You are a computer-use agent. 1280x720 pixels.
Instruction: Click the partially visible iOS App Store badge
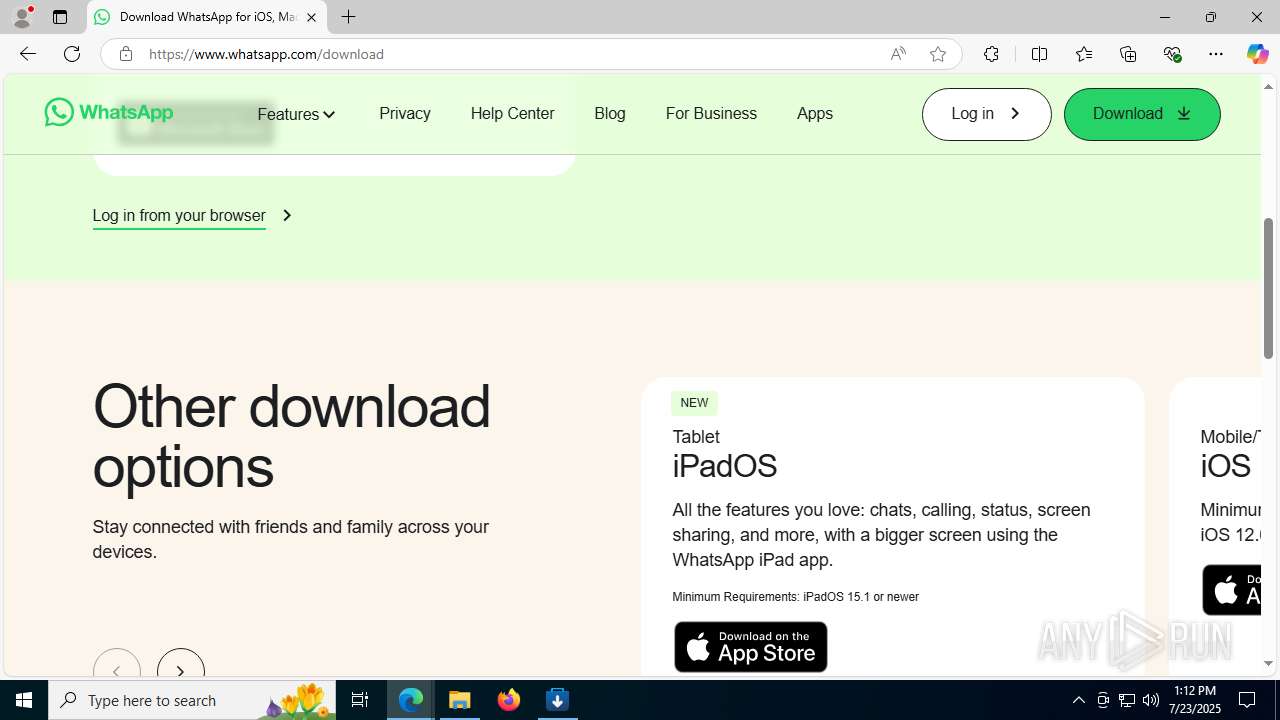click(x=1231, y=590)
